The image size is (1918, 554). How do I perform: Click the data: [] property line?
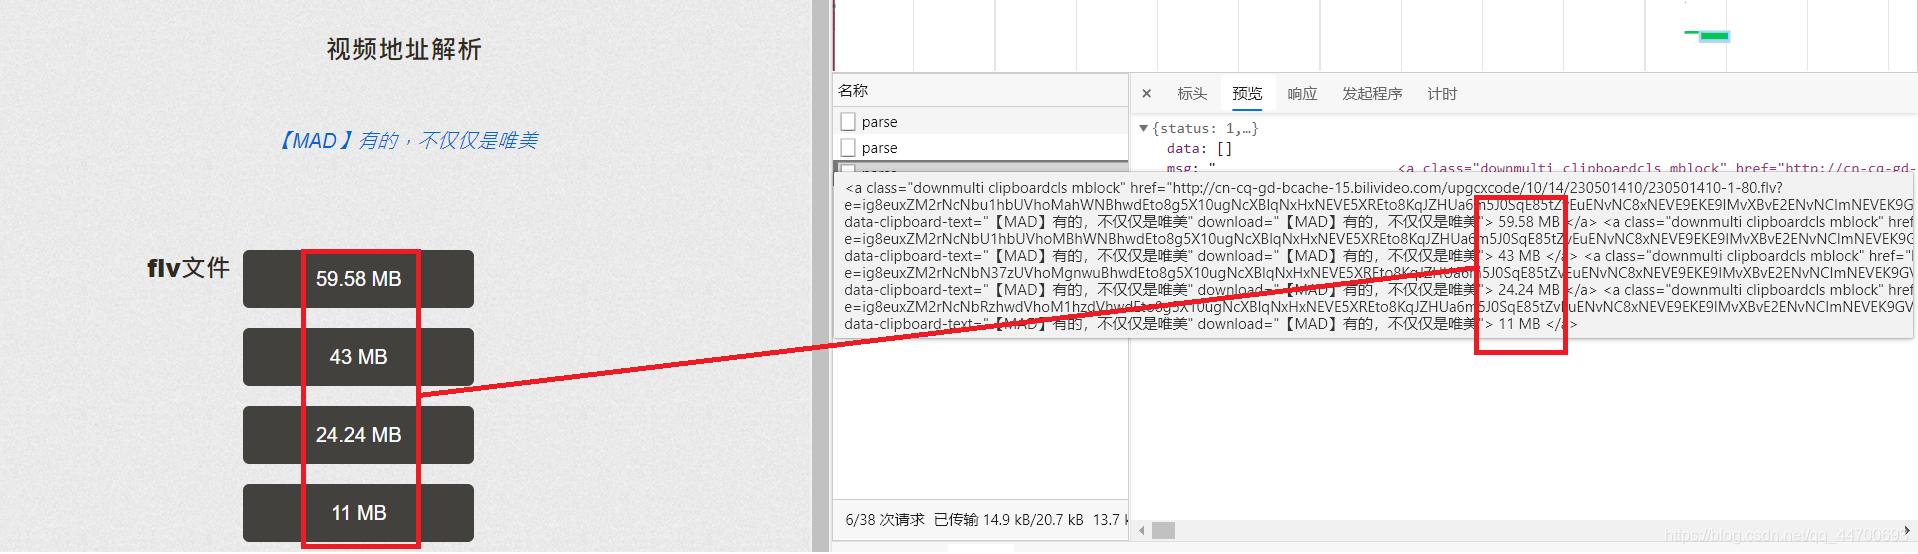1199,149
